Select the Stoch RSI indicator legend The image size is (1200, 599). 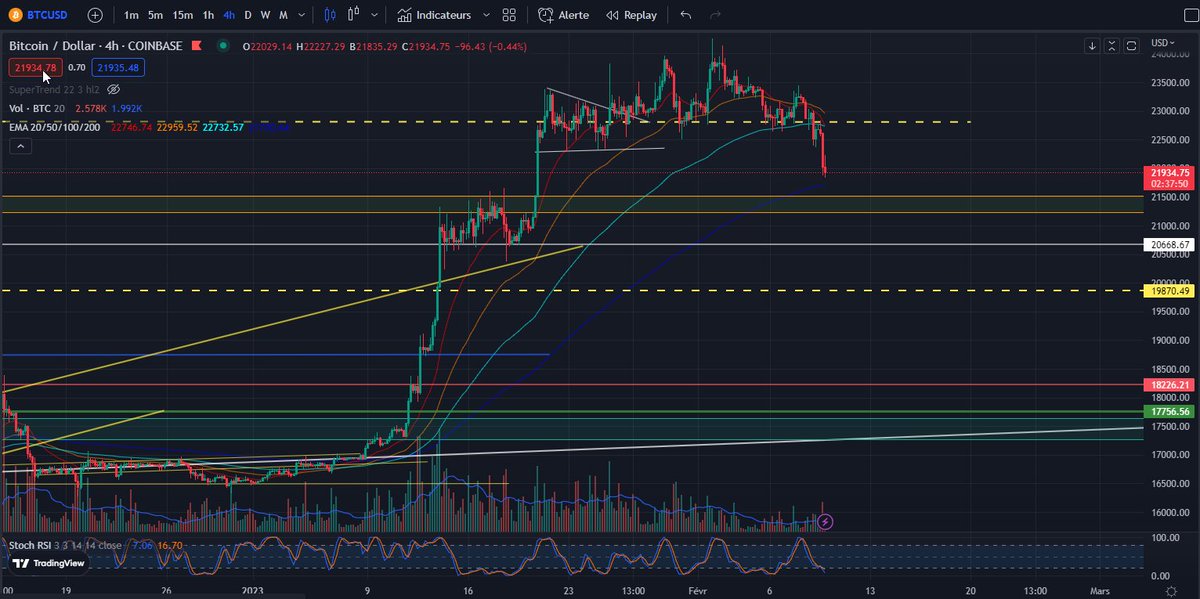(64, 545)
